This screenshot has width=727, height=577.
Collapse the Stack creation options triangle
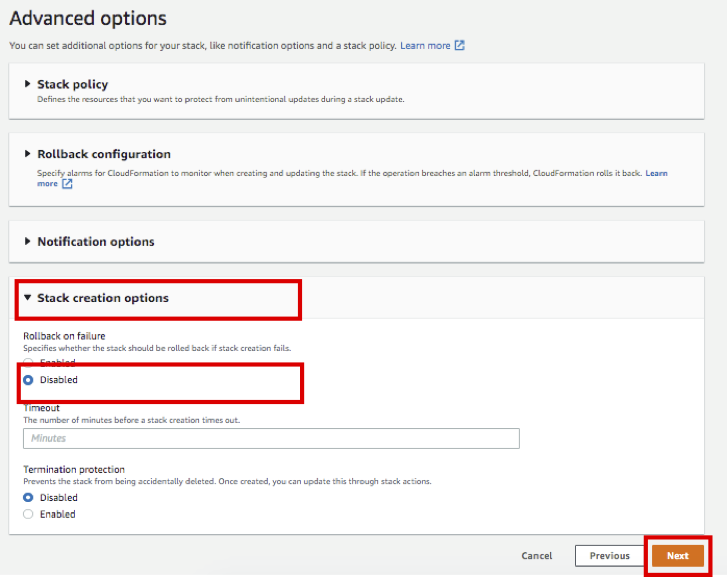28,298
